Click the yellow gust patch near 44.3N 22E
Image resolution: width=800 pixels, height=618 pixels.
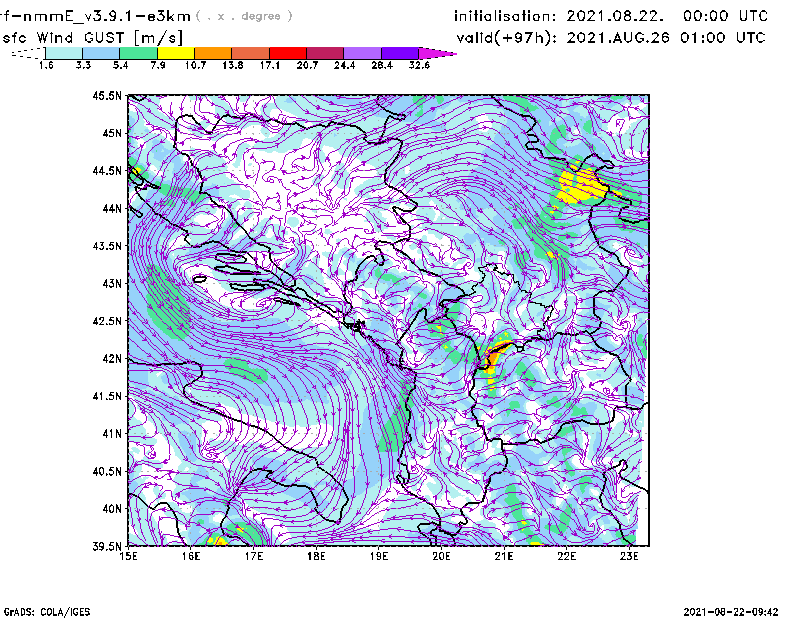(x=580, y=185)
